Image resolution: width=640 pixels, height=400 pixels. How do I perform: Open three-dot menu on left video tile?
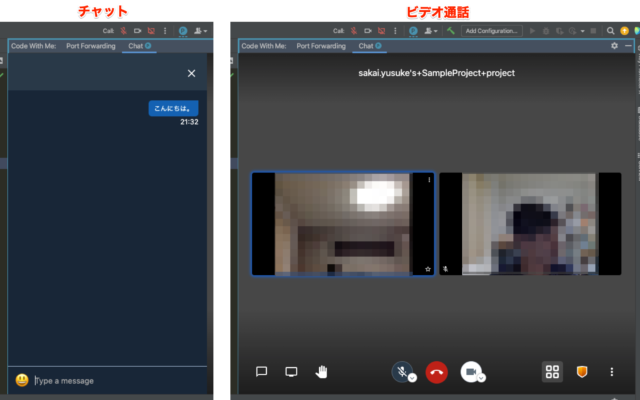pyautogui.click(x=429, y=180)
